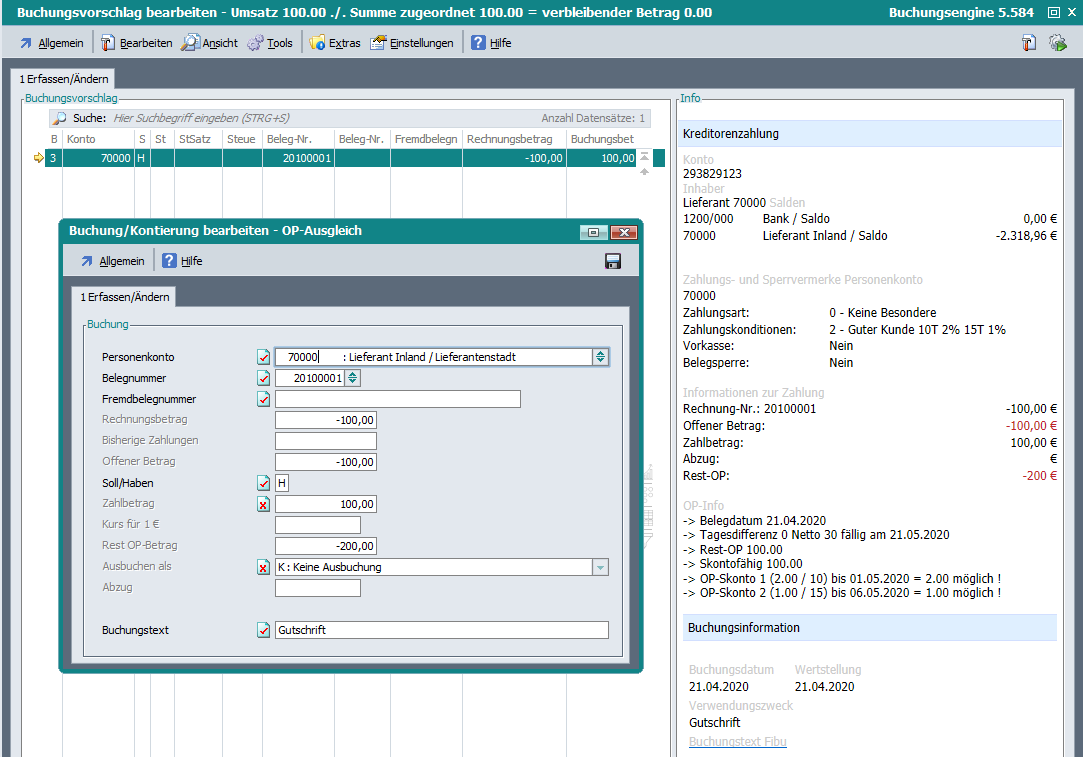The width and height of the screenshot is (1083, 757).
Task: Open the Tools menu with gears icon
Action: (269, 43)
